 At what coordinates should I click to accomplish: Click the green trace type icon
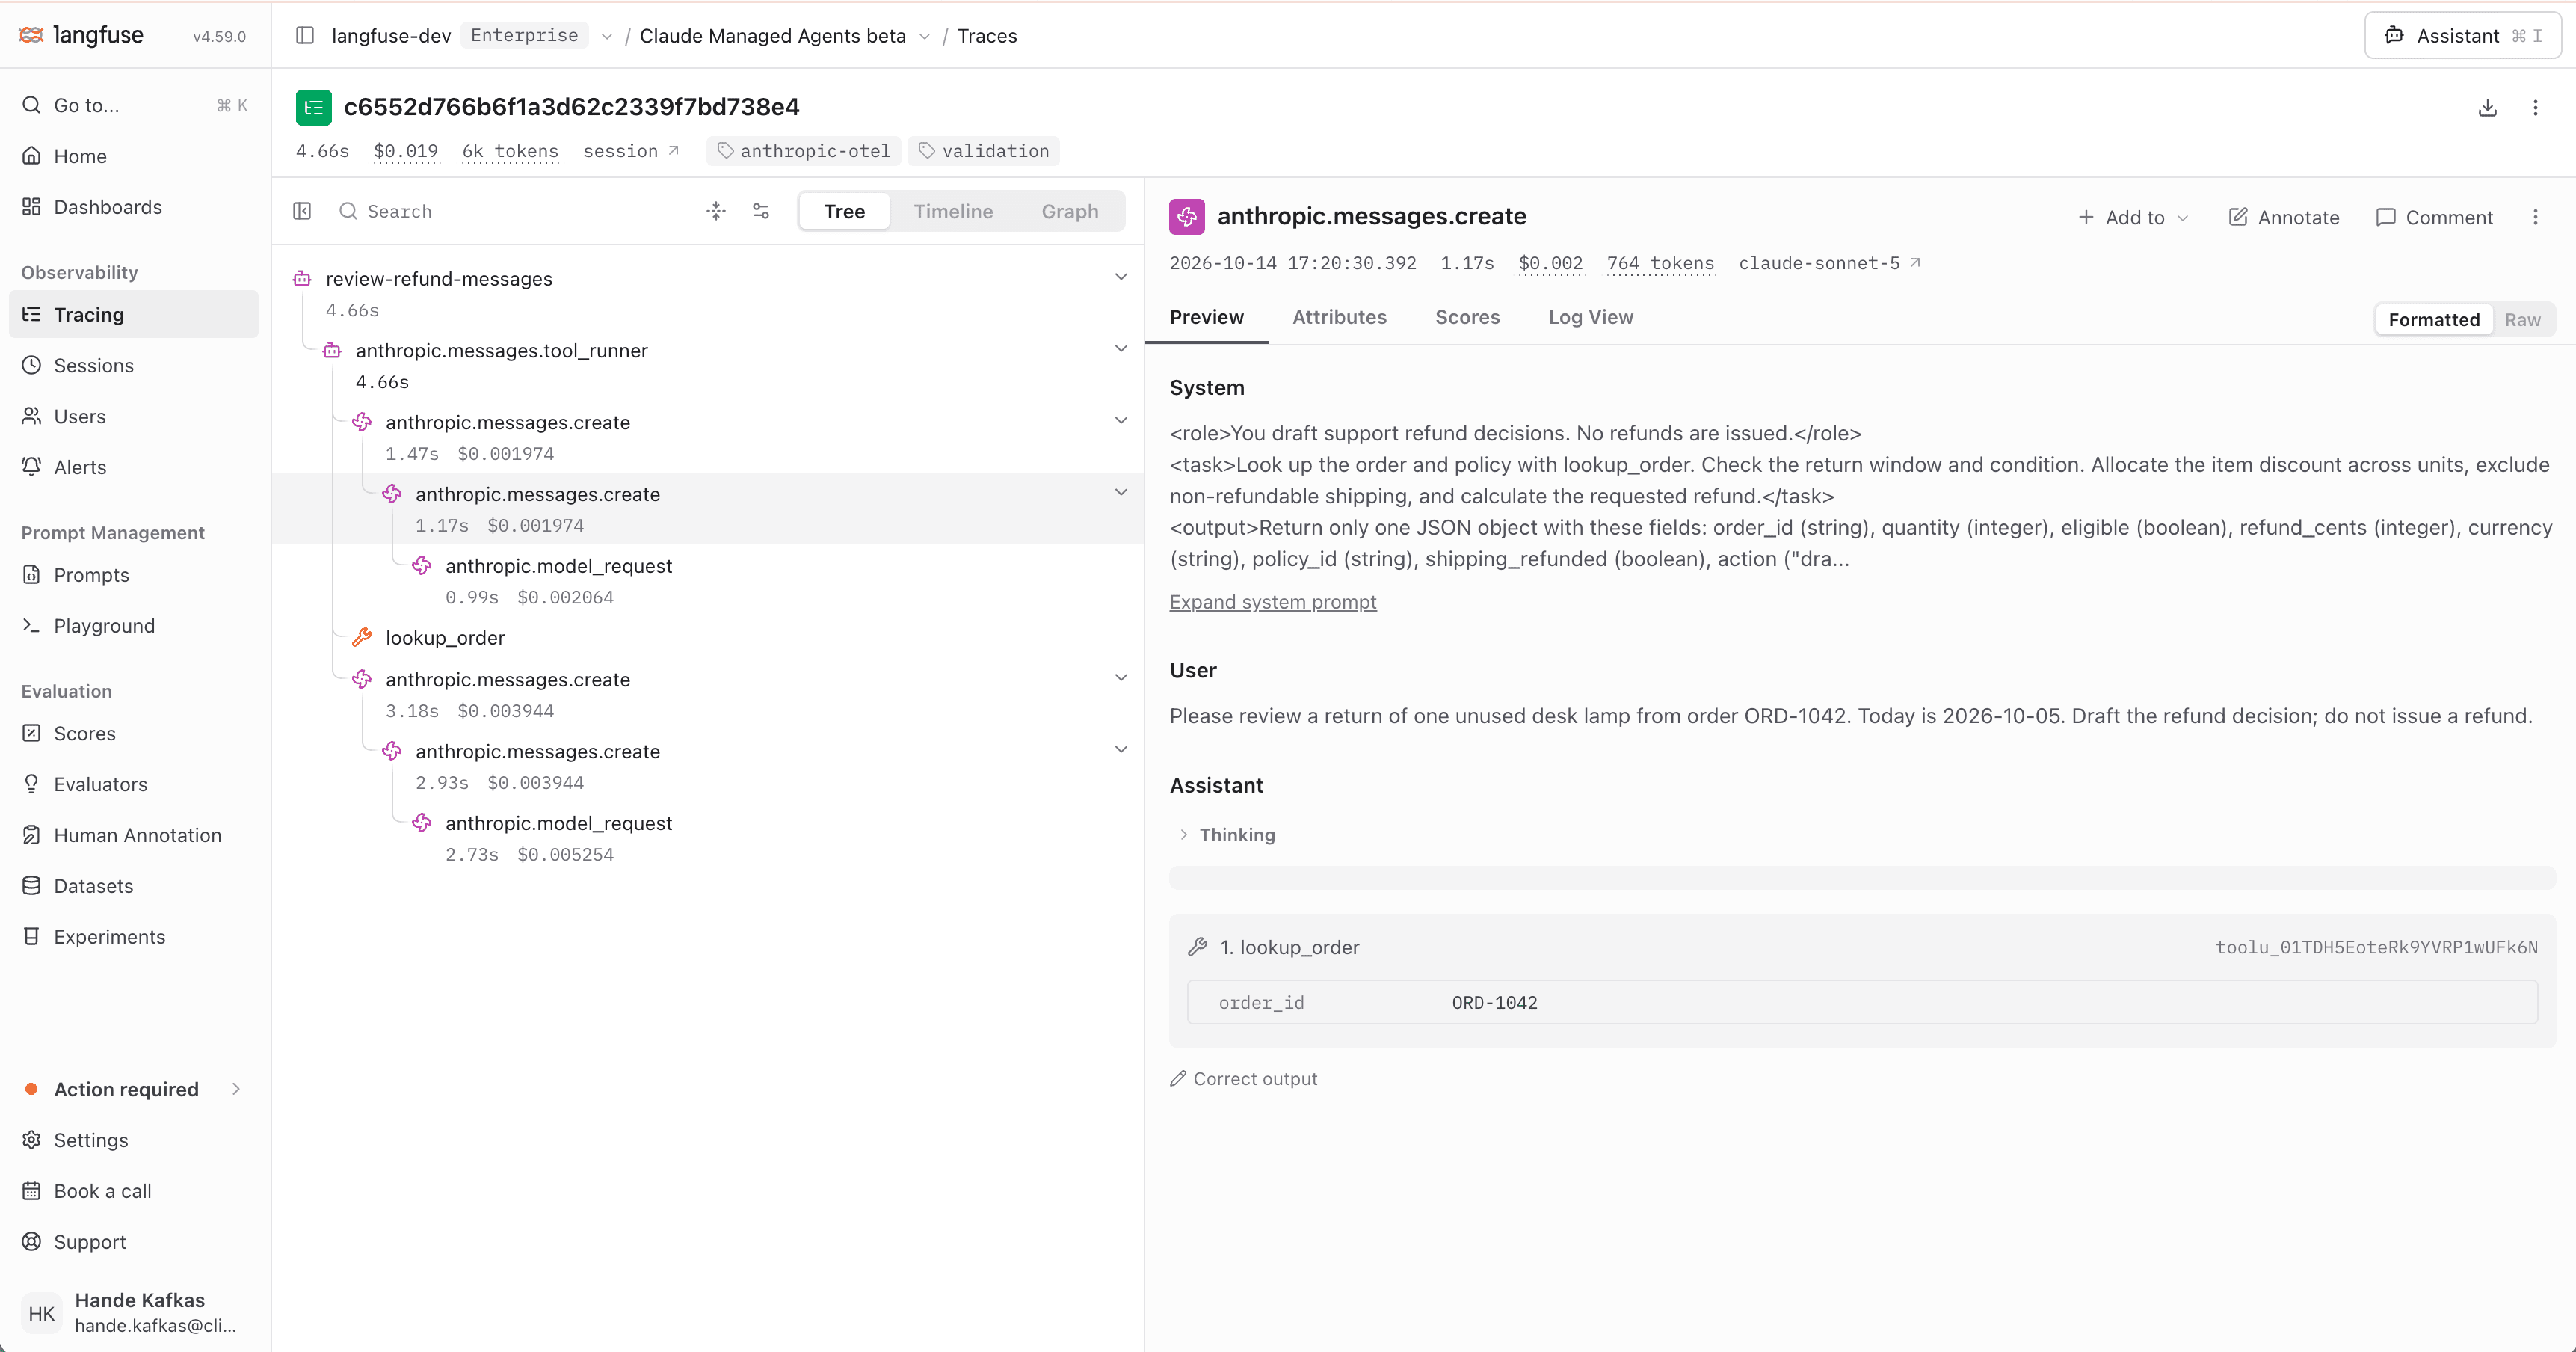[313, 107]
